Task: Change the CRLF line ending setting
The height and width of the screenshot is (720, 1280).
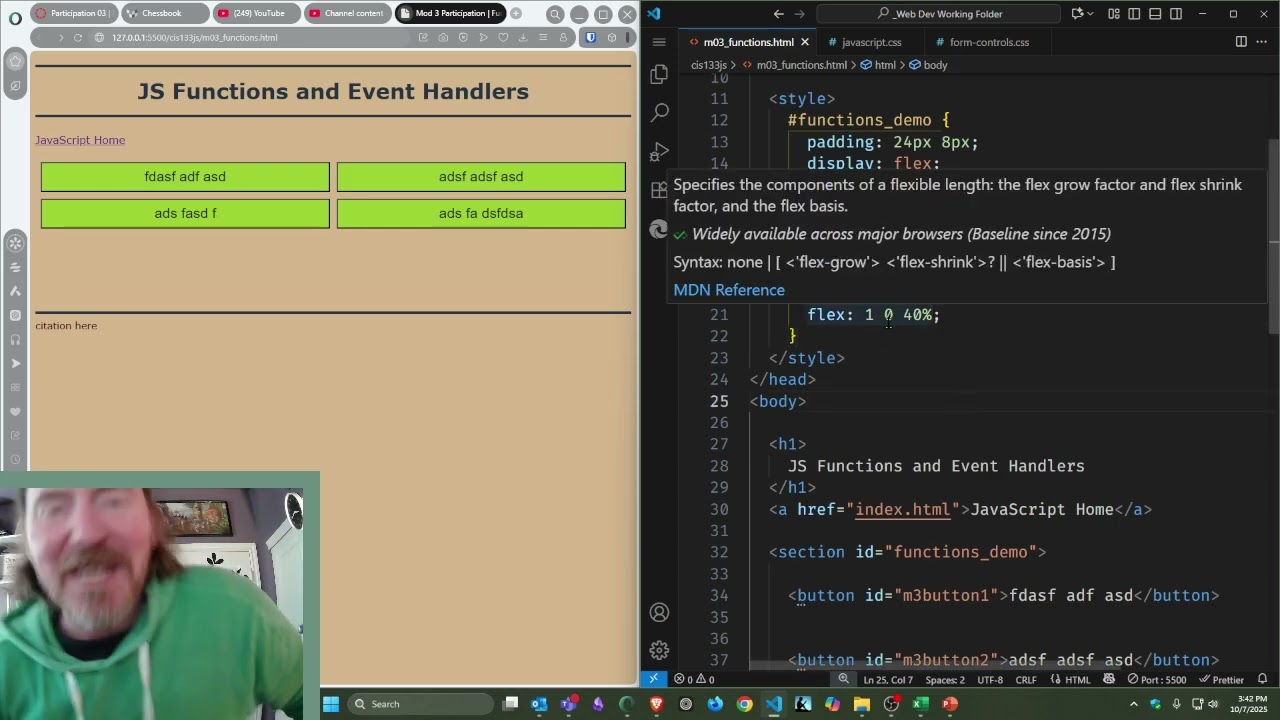Action: (x=1026, y=679)
